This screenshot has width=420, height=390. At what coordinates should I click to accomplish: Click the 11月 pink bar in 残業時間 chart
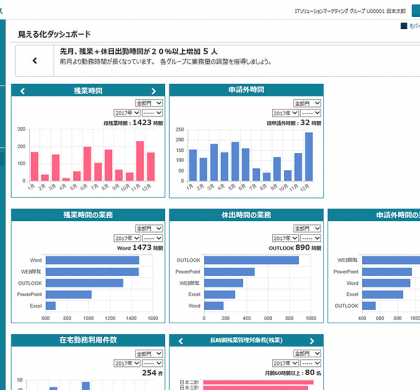(140, 161)
